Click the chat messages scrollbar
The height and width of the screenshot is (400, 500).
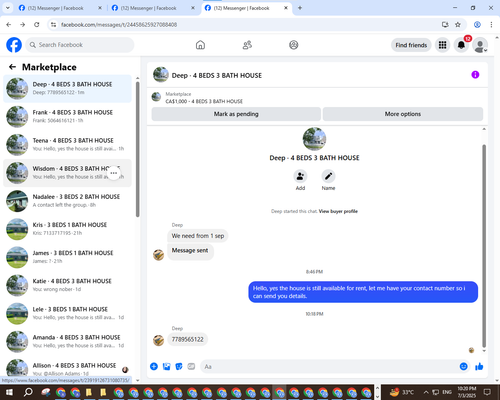tap(484, 246)
